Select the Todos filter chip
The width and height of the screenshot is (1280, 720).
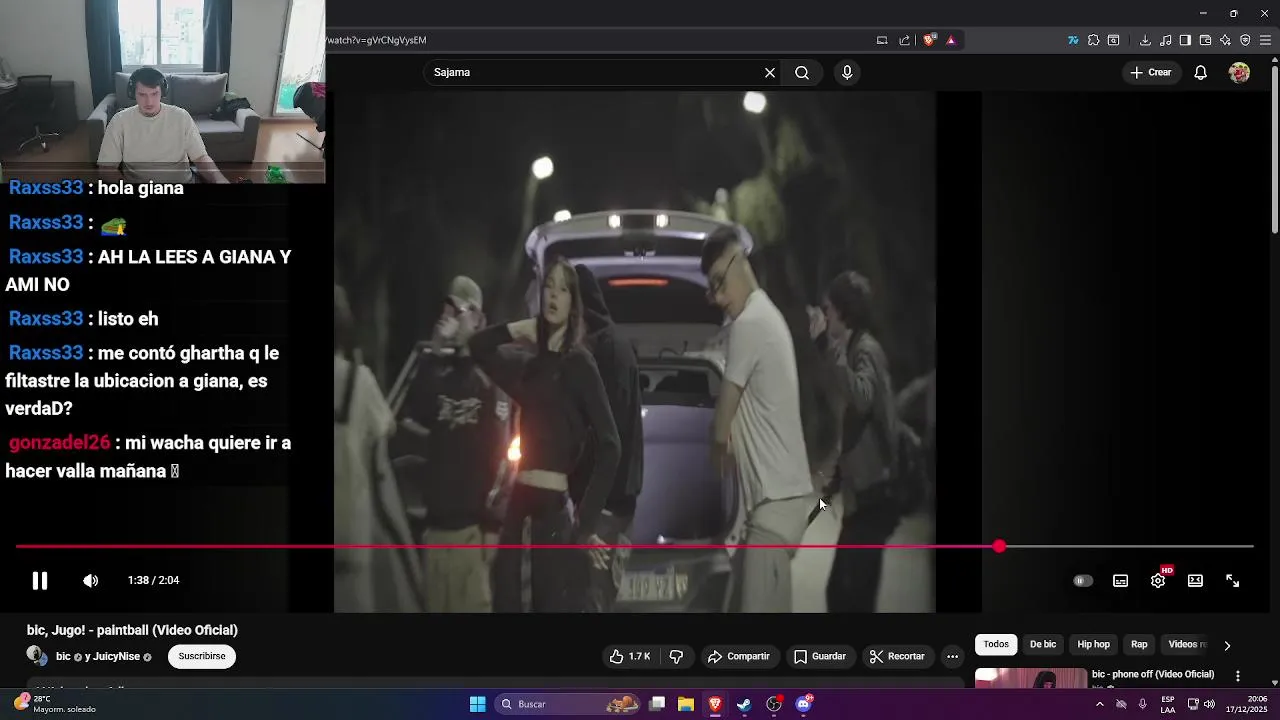point(996,645)
